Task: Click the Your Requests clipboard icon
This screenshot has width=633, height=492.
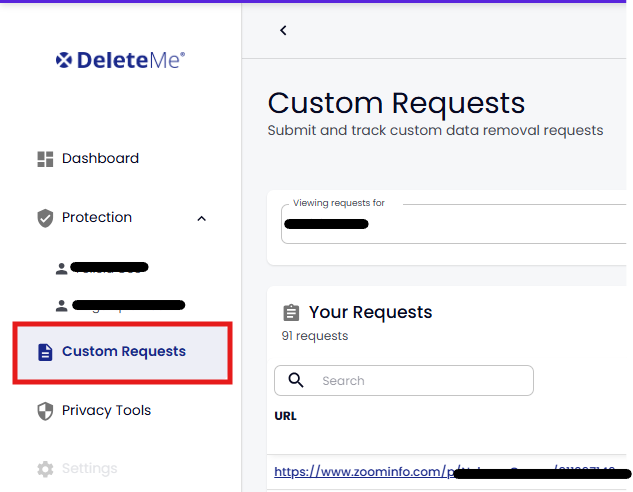Action: 291,313
